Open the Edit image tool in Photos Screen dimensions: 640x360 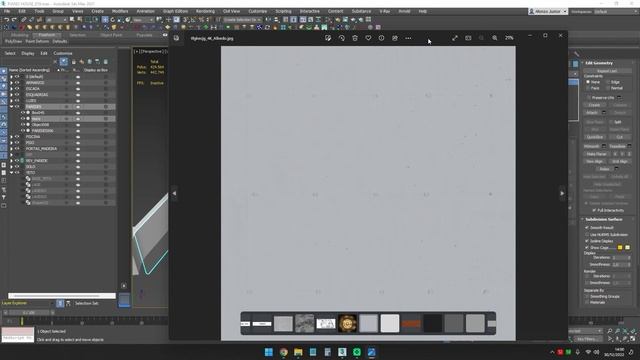tap(328, 38)
